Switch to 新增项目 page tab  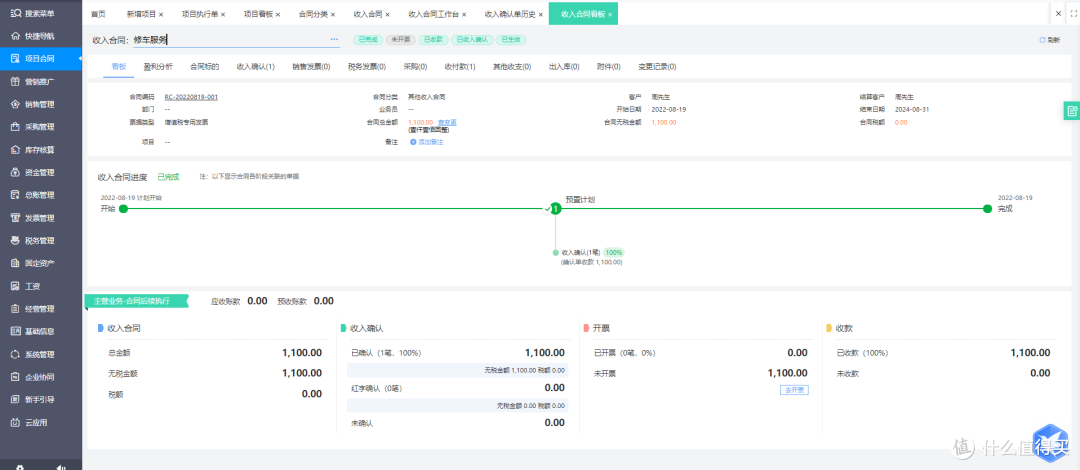141,14
